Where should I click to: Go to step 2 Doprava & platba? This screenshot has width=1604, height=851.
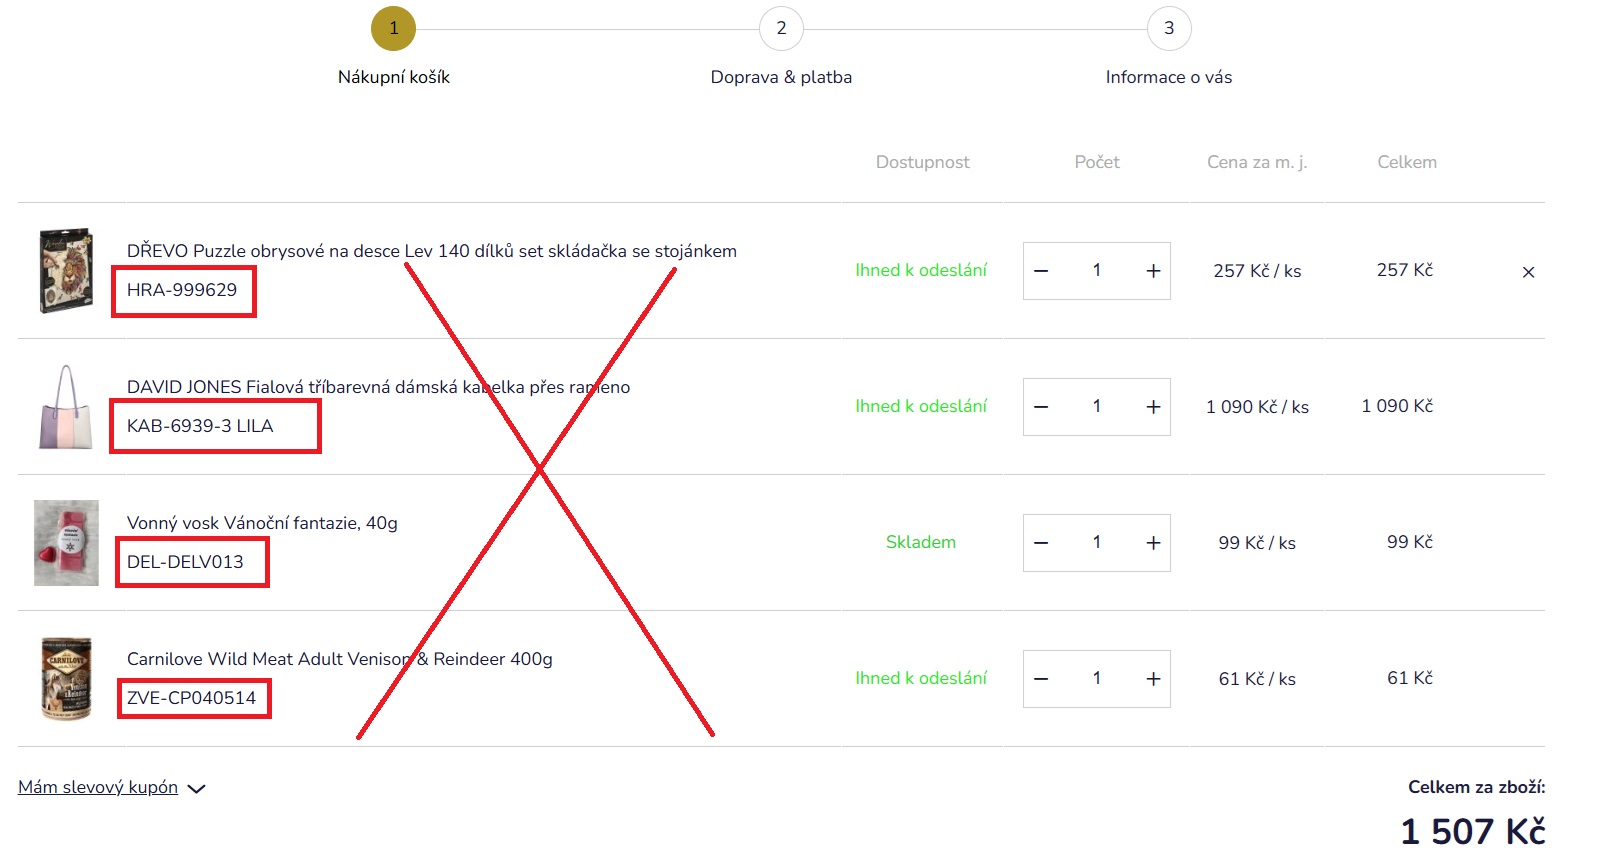point(781,28)
